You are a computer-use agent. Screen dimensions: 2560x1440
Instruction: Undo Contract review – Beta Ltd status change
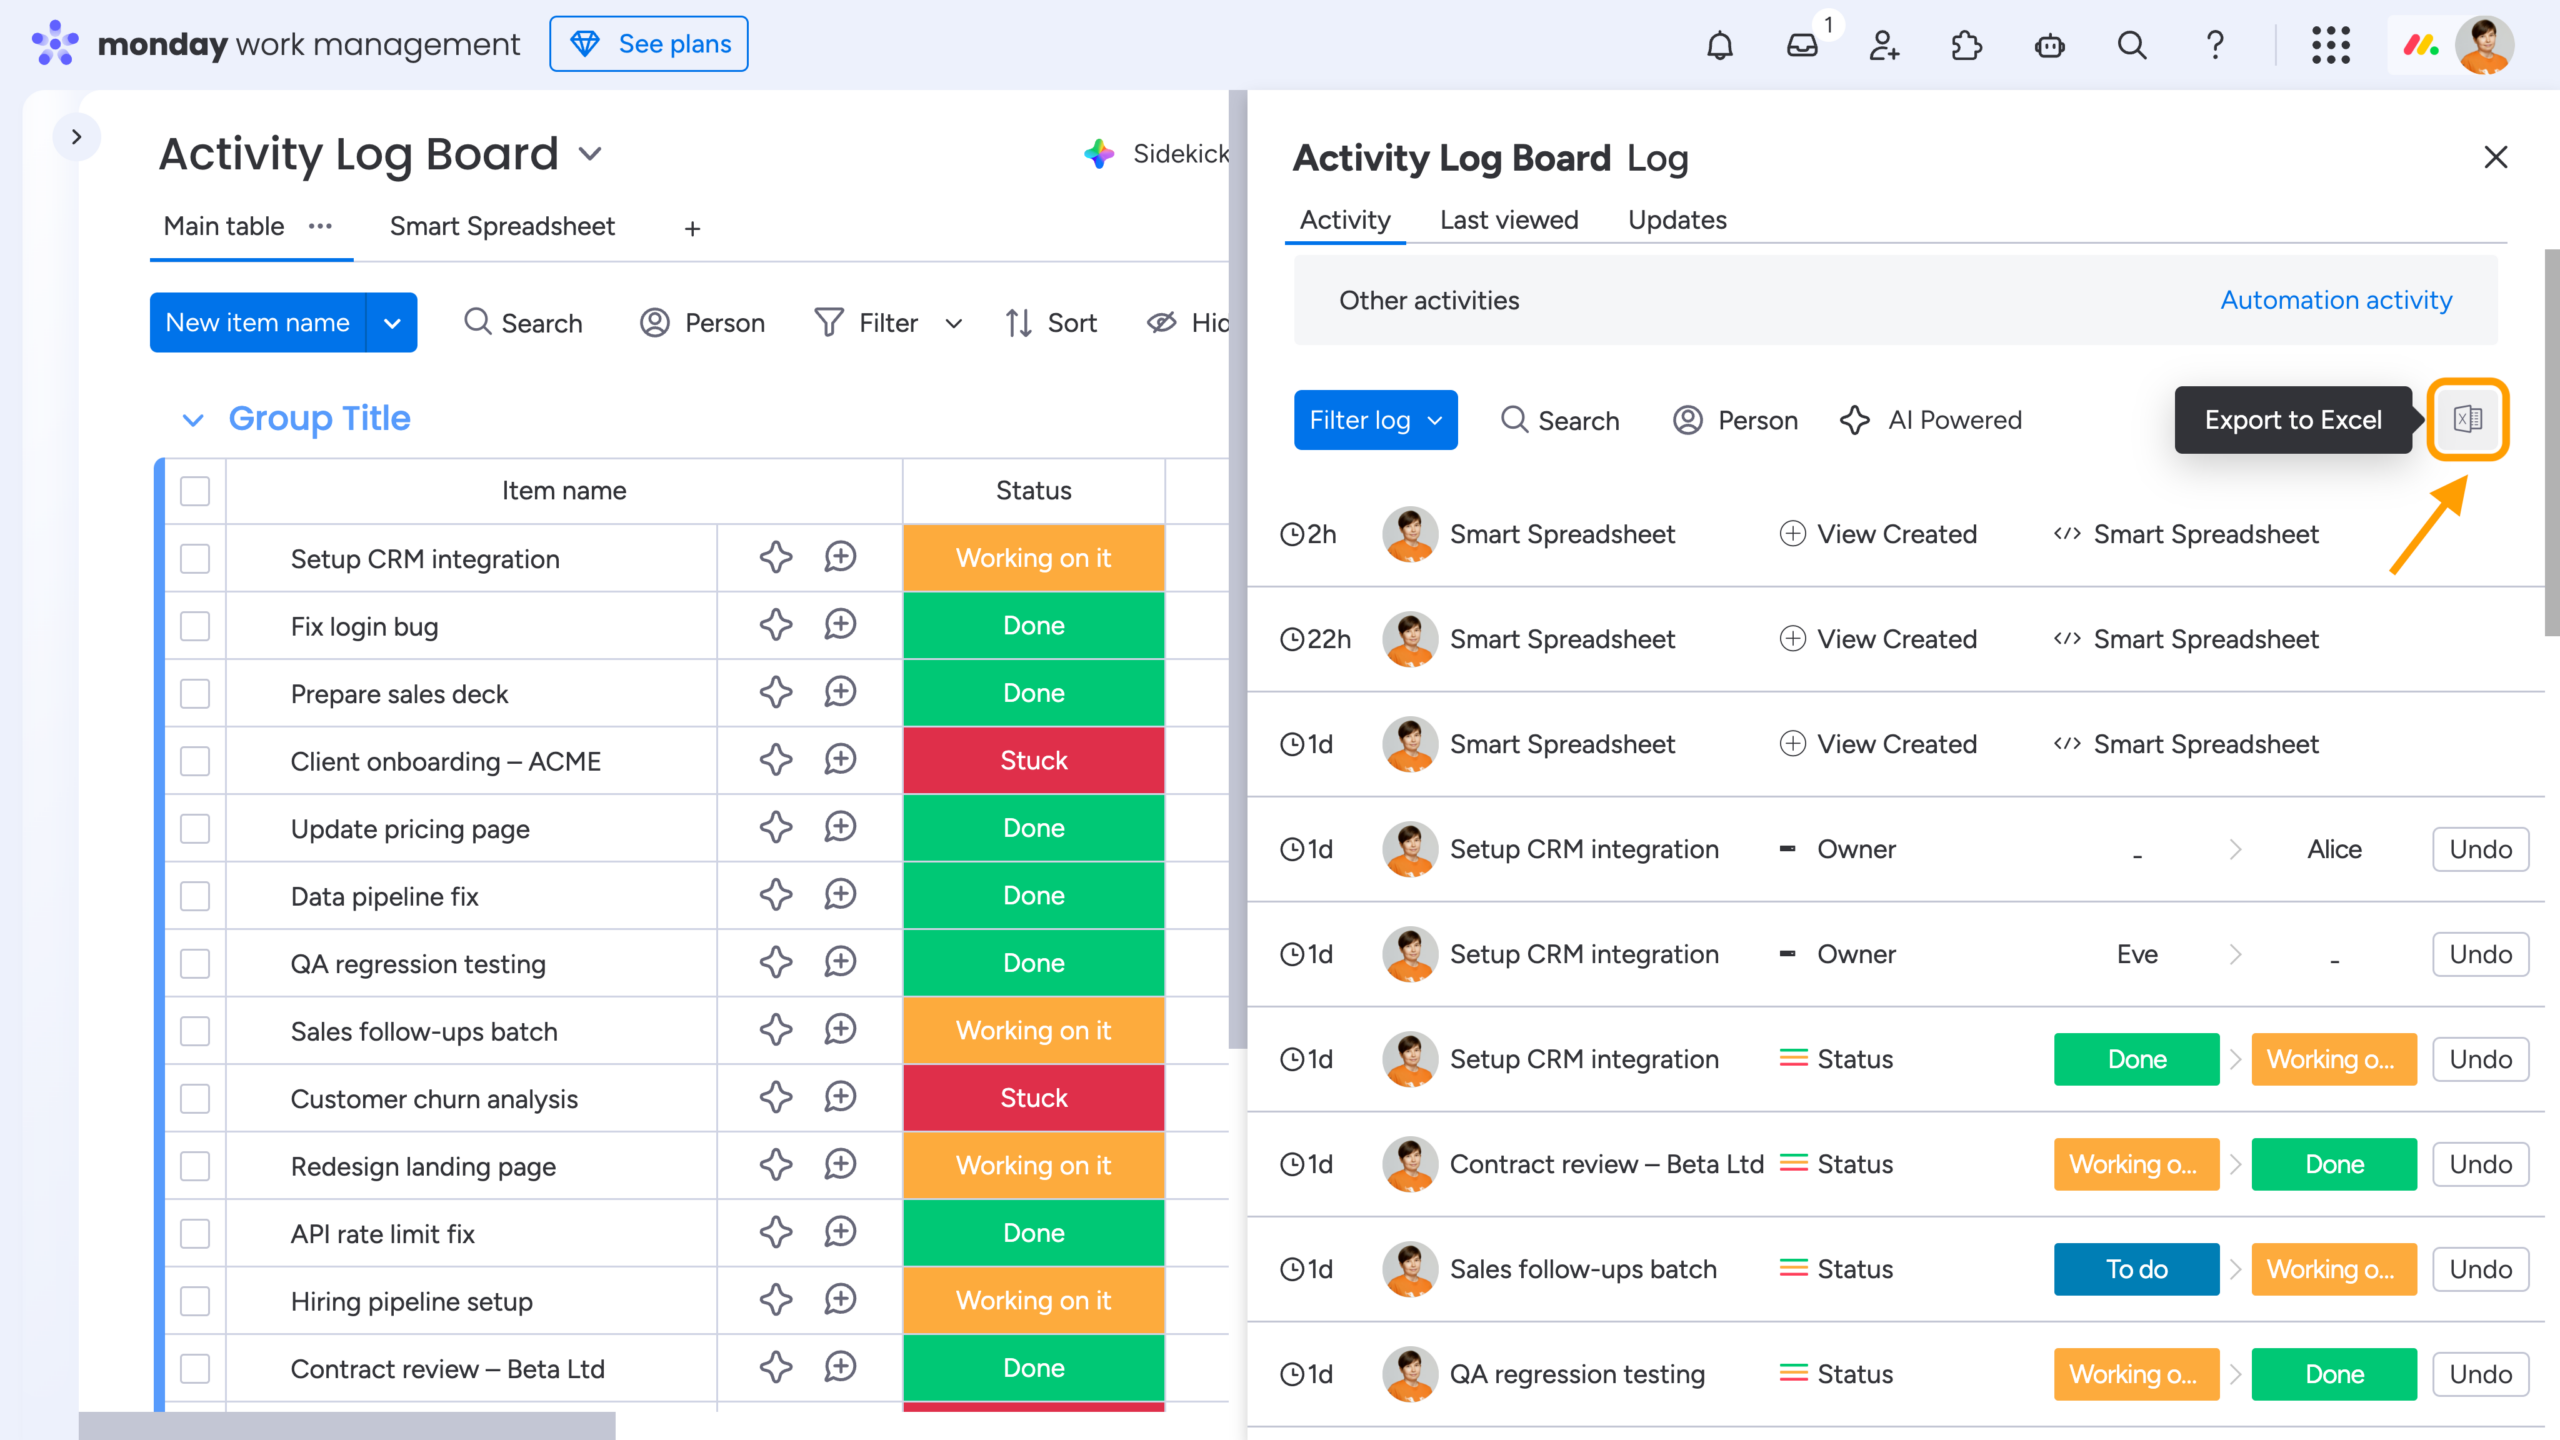pyautogui.click(x=2480, y=1164)
